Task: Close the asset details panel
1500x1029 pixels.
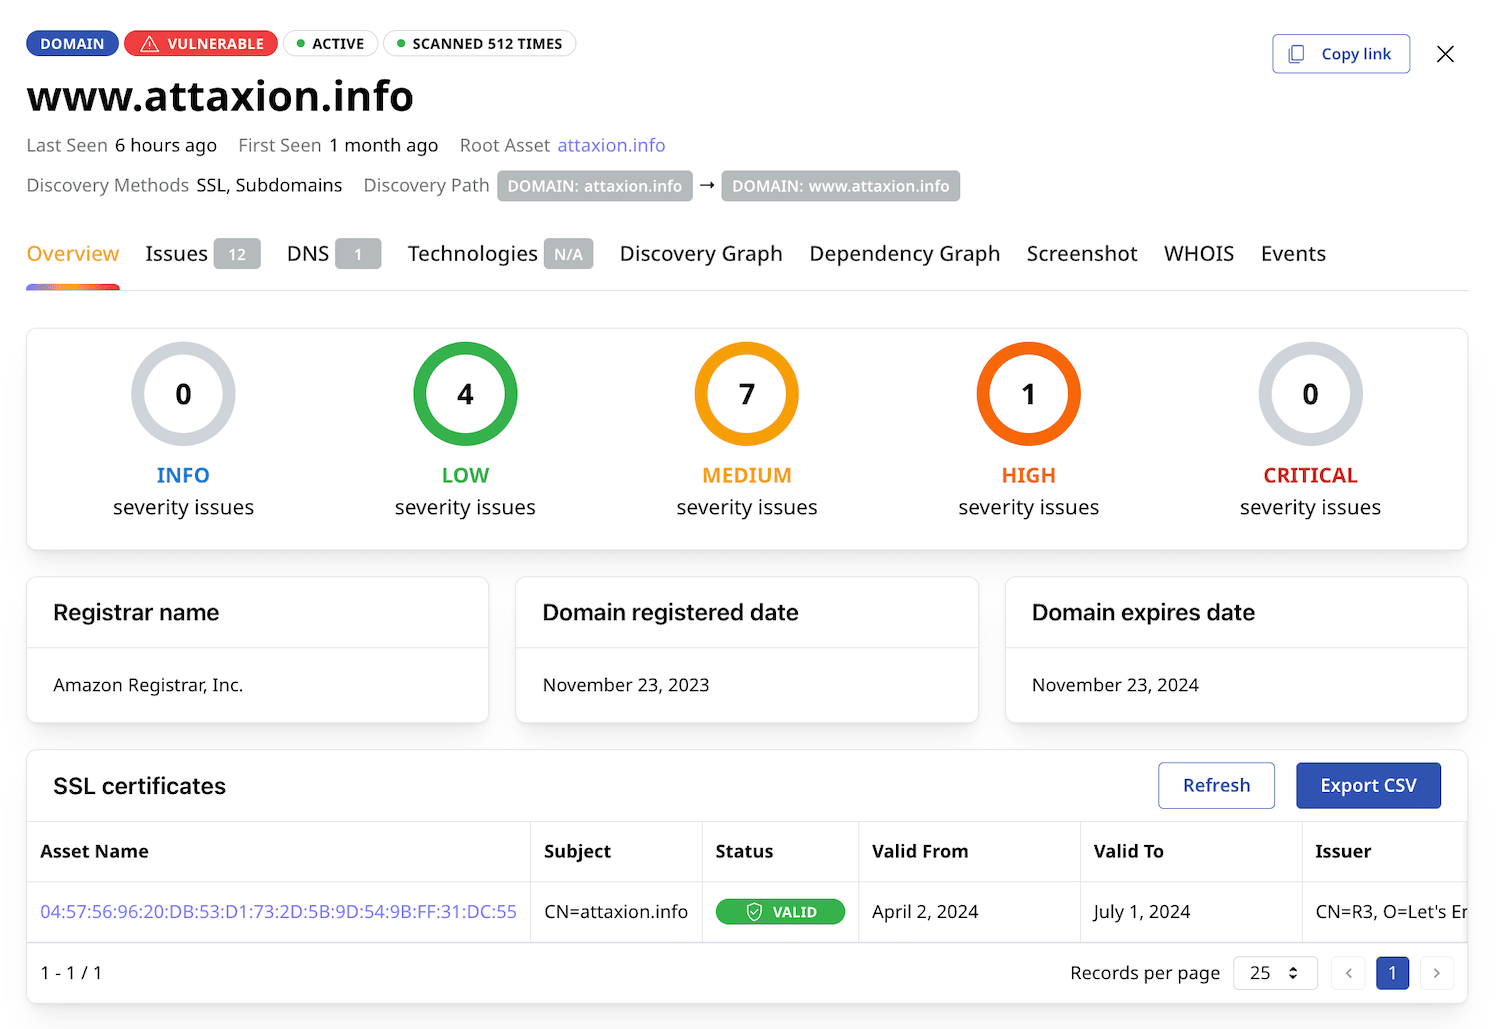Action: 1445,54
